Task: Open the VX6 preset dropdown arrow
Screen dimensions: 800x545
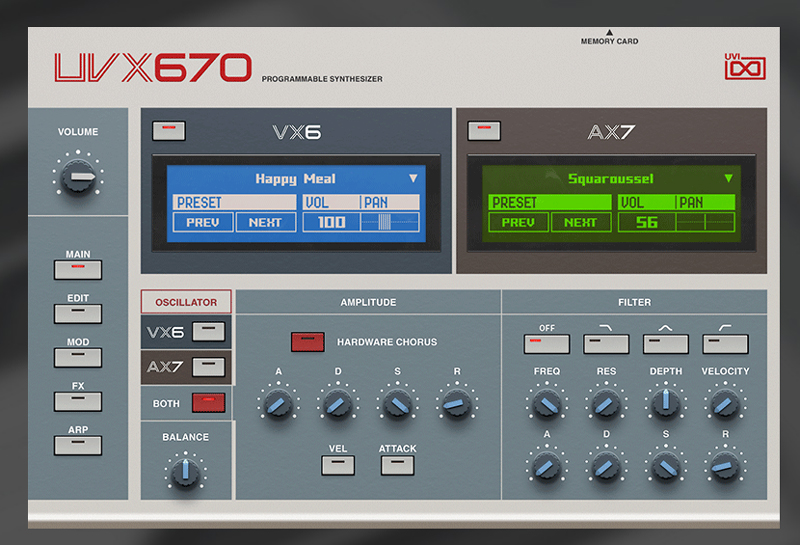Action: 413,178
